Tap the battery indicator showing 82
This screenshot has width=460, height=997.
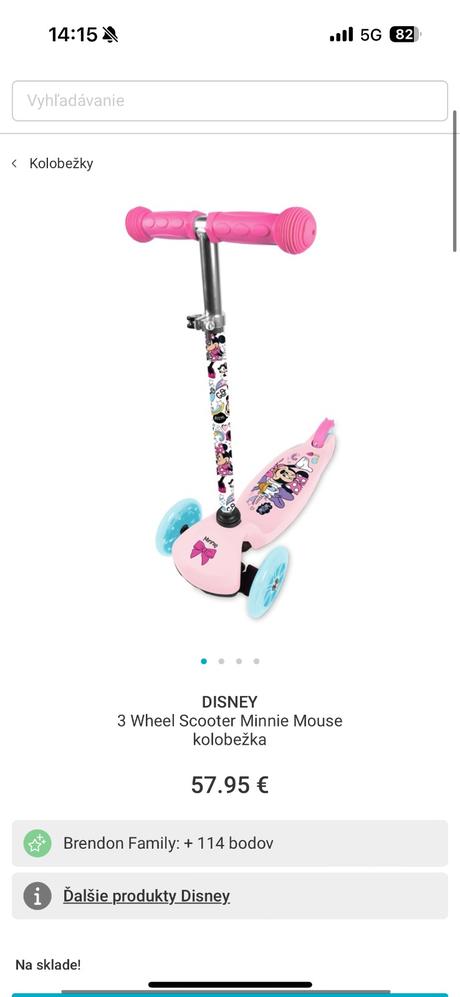405,34
